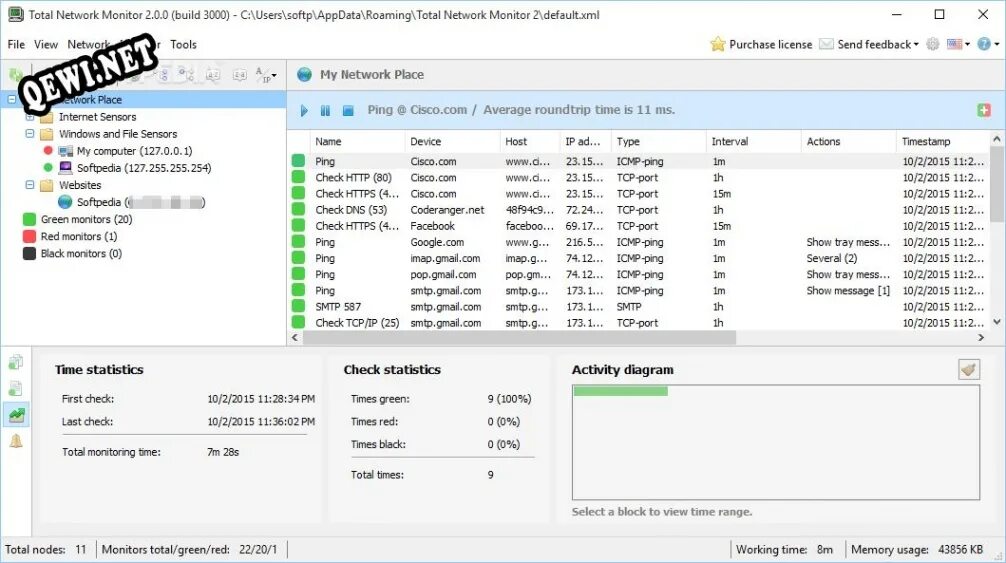Click green status square of SMTP 587

298,306
